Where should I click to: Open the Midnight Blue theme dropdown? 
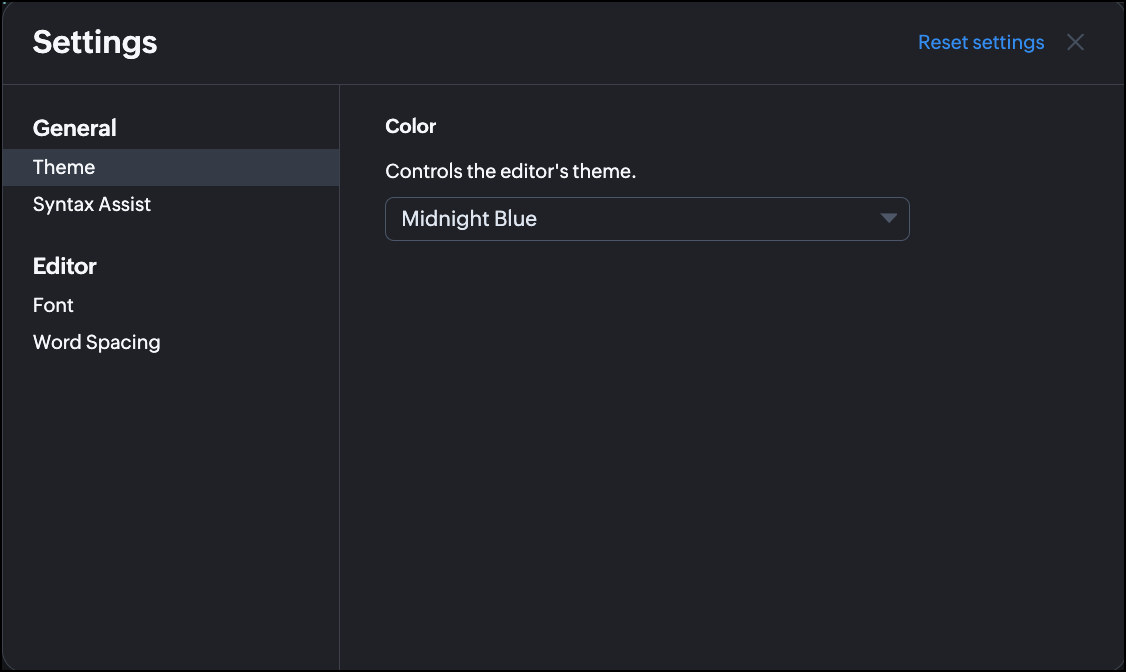pyautogui.click(x=646, y=219)
